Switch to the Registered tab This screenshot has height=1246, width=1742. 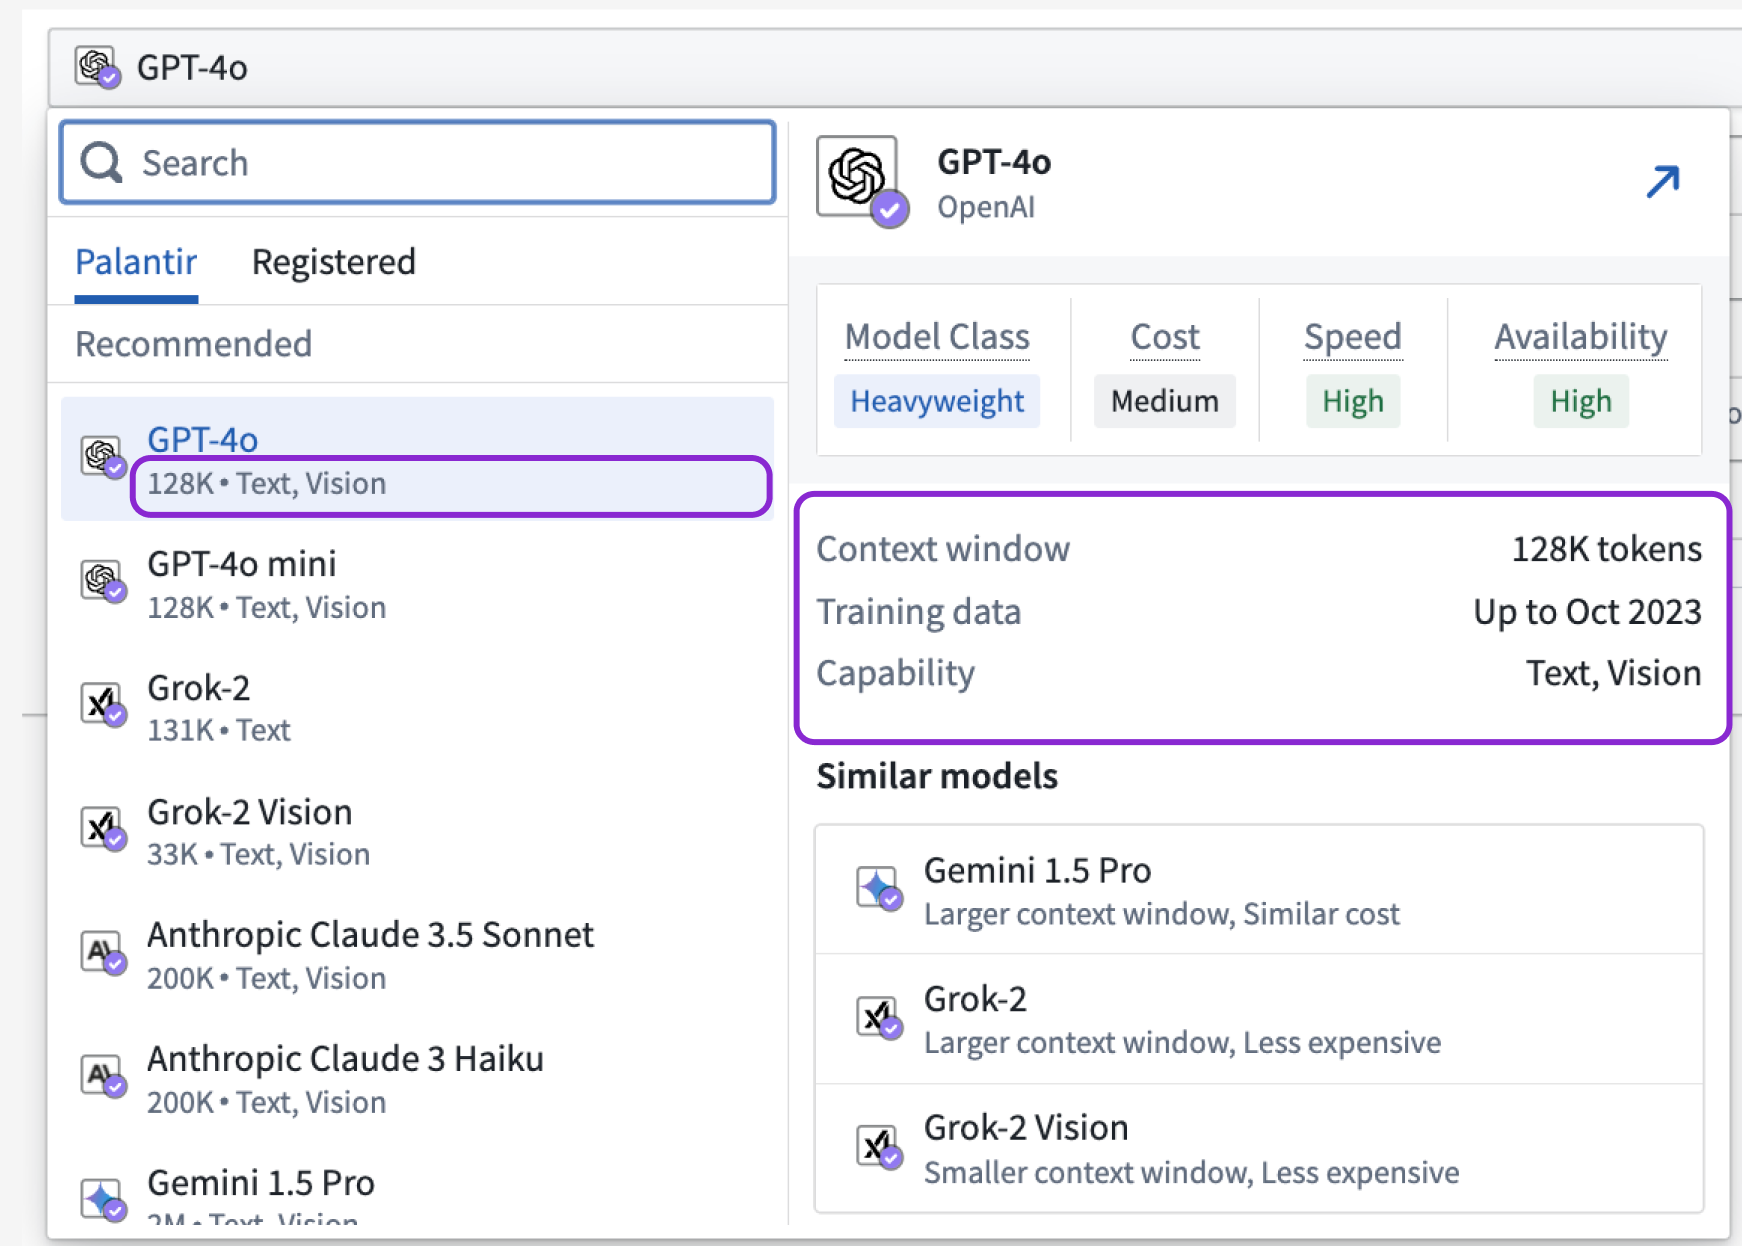tap(333, 262)
